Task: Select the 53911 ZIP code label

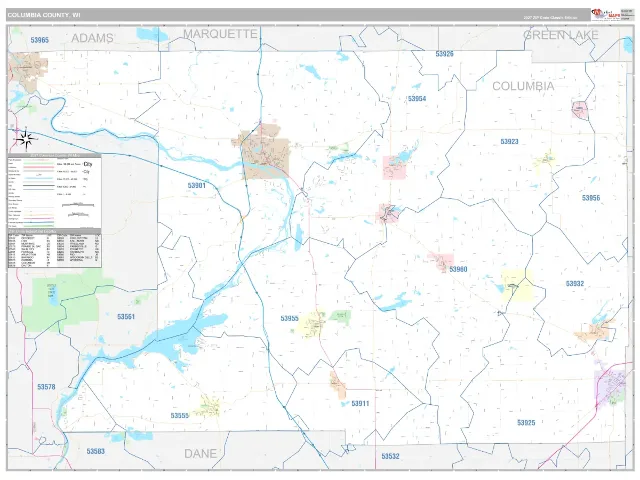Action: click(x=360, y=404)
